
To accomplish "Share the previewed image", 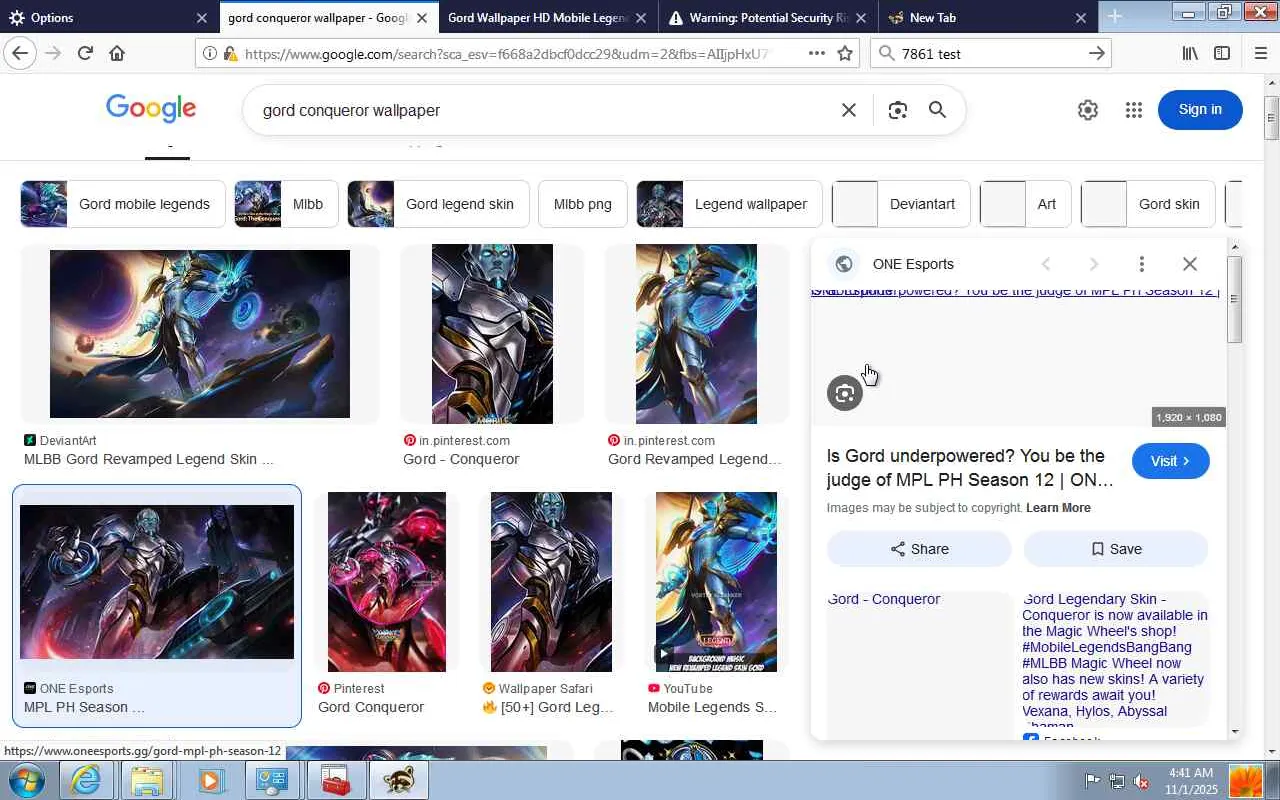I will [919, 549].
